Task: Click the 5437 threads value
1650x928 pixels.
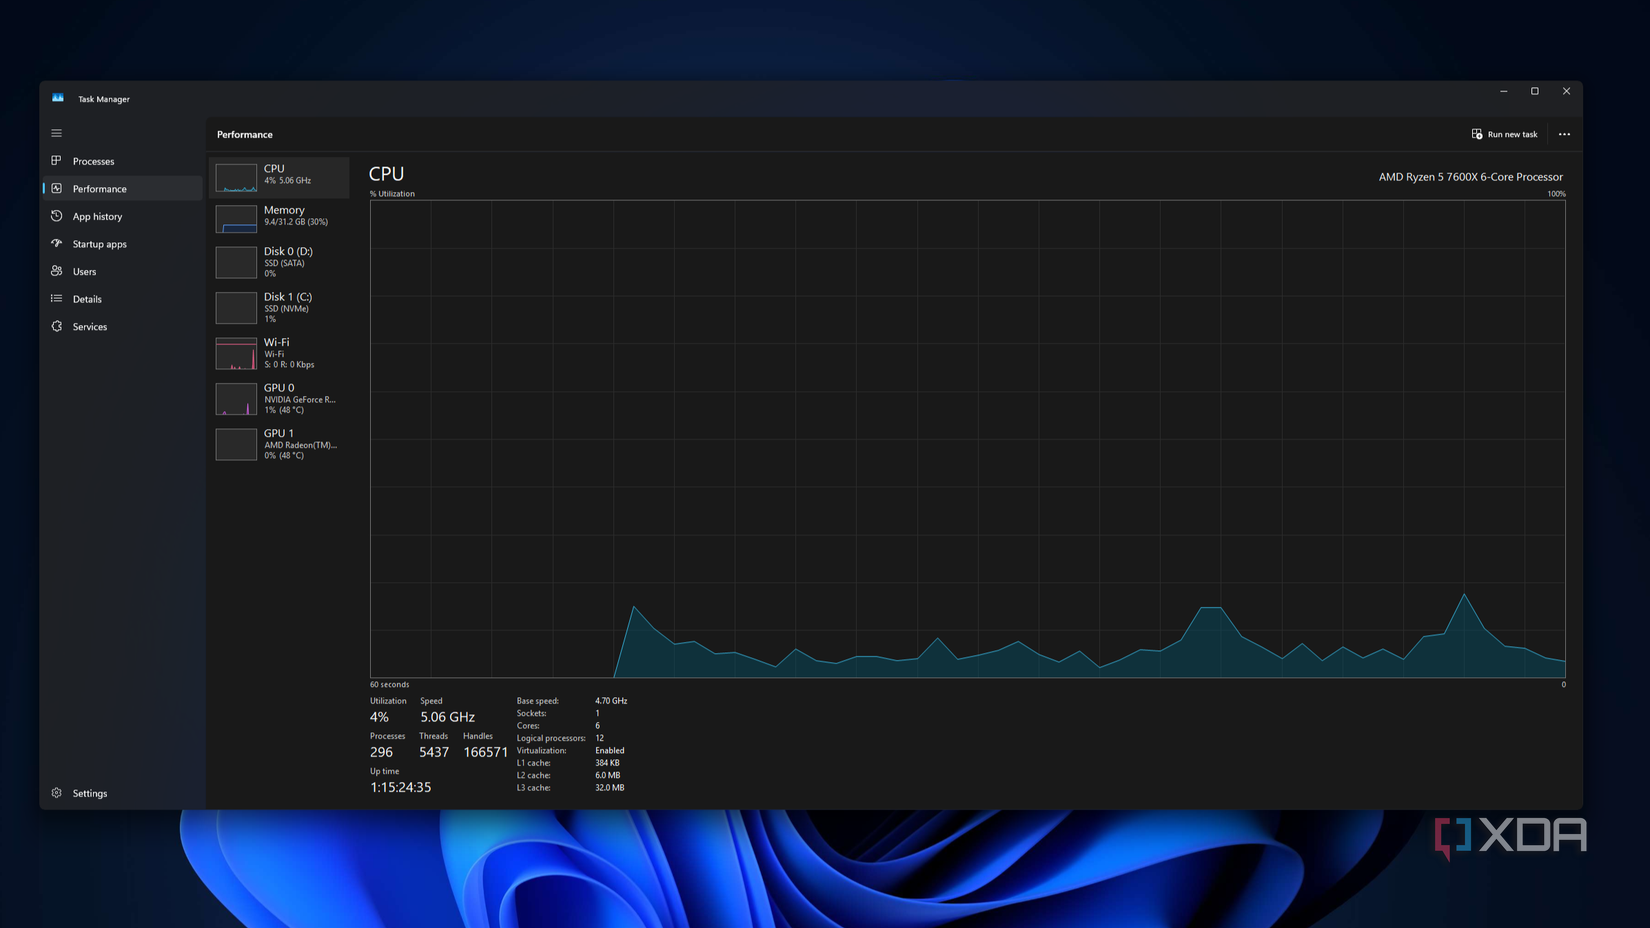Action: (x=434, y=752)
